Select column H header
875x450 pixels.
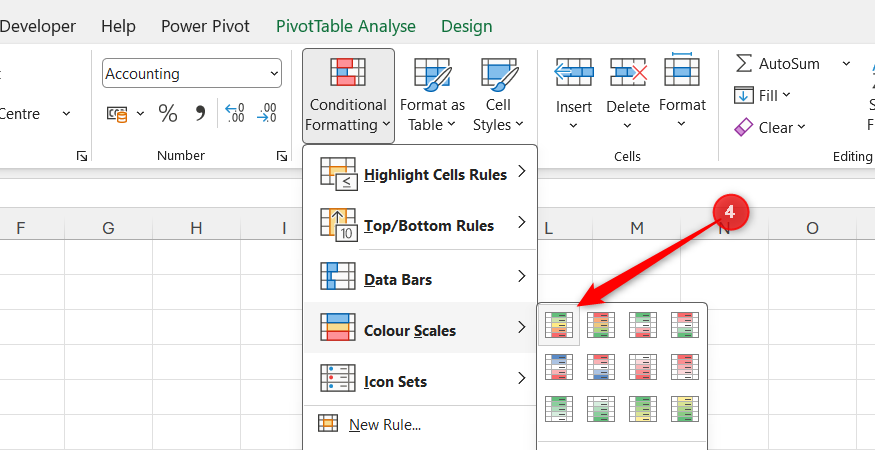pos(196,228)
